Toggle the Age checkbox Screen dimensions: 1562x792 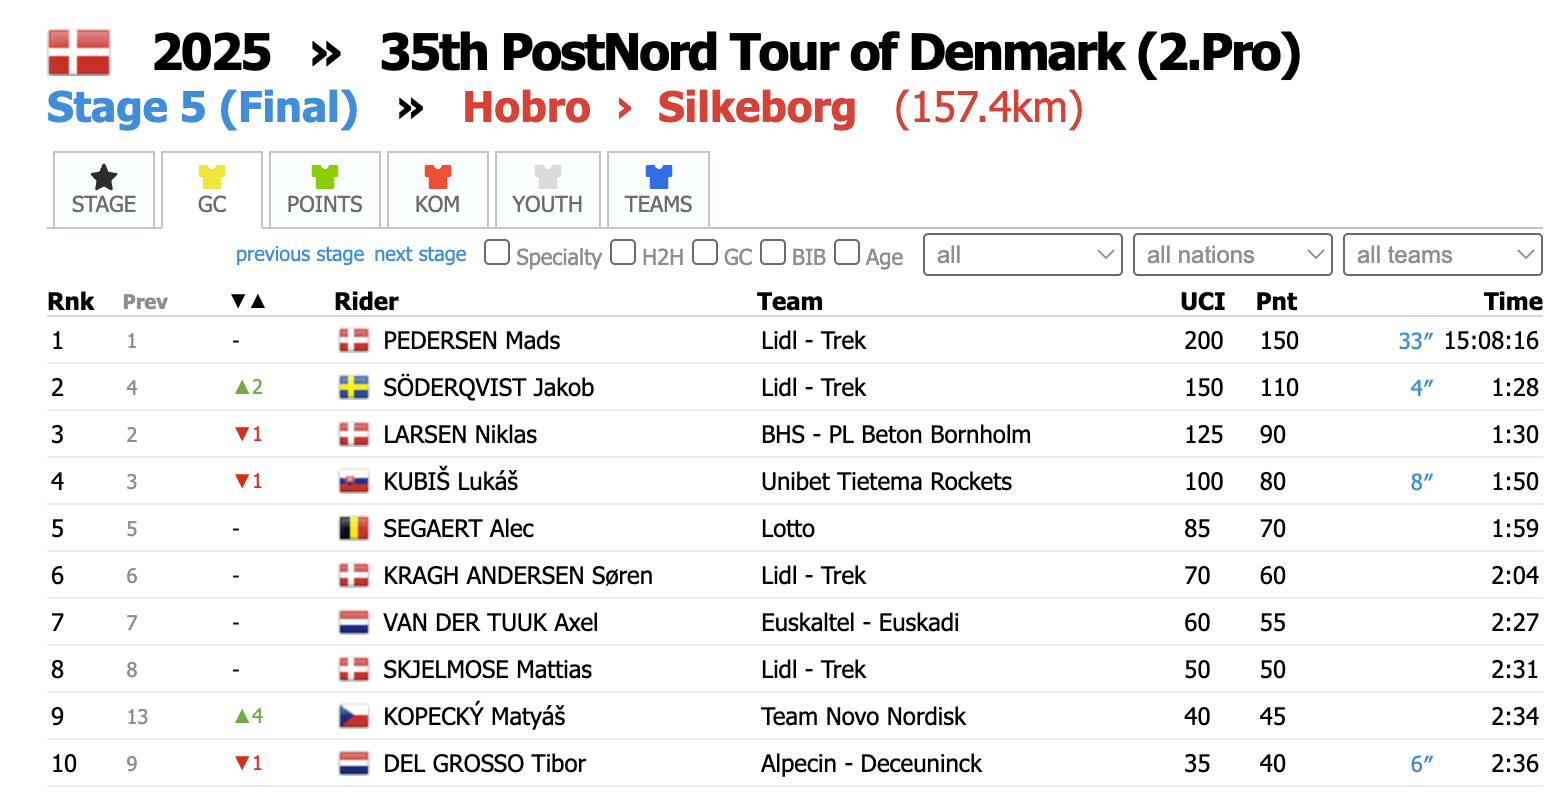pyautogui.click(x=847, y=253)
